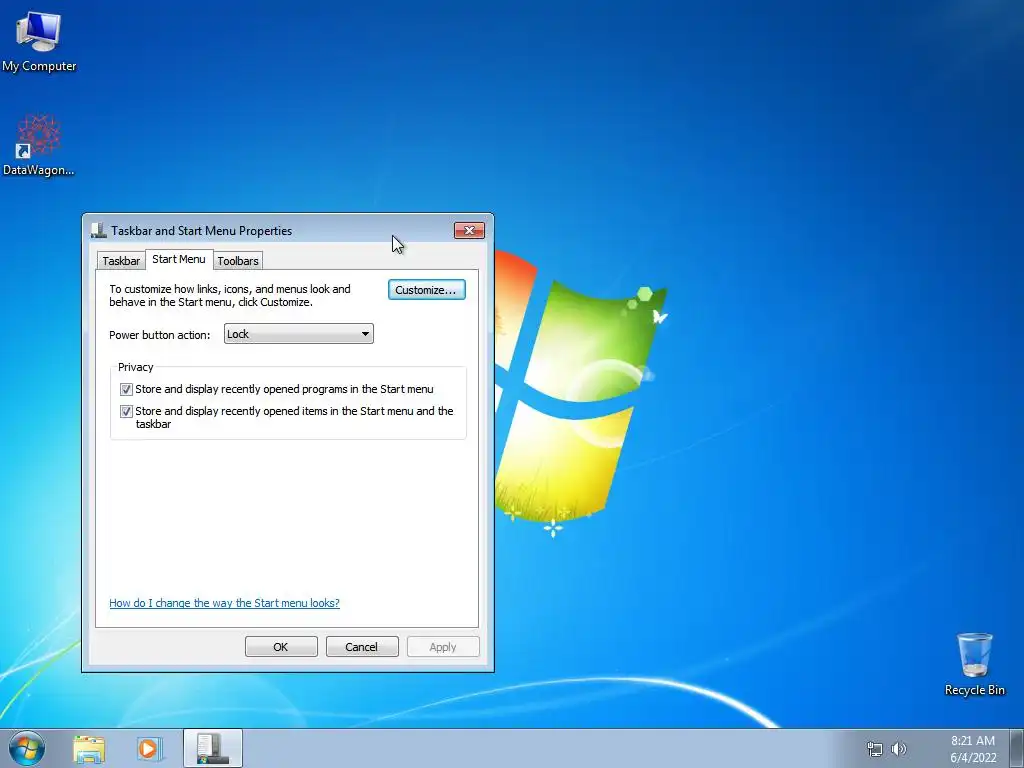Viewport: 1024px width, 768px height.
Task: Toggle recently opened programs checkbox
Action: click(126, 389)
